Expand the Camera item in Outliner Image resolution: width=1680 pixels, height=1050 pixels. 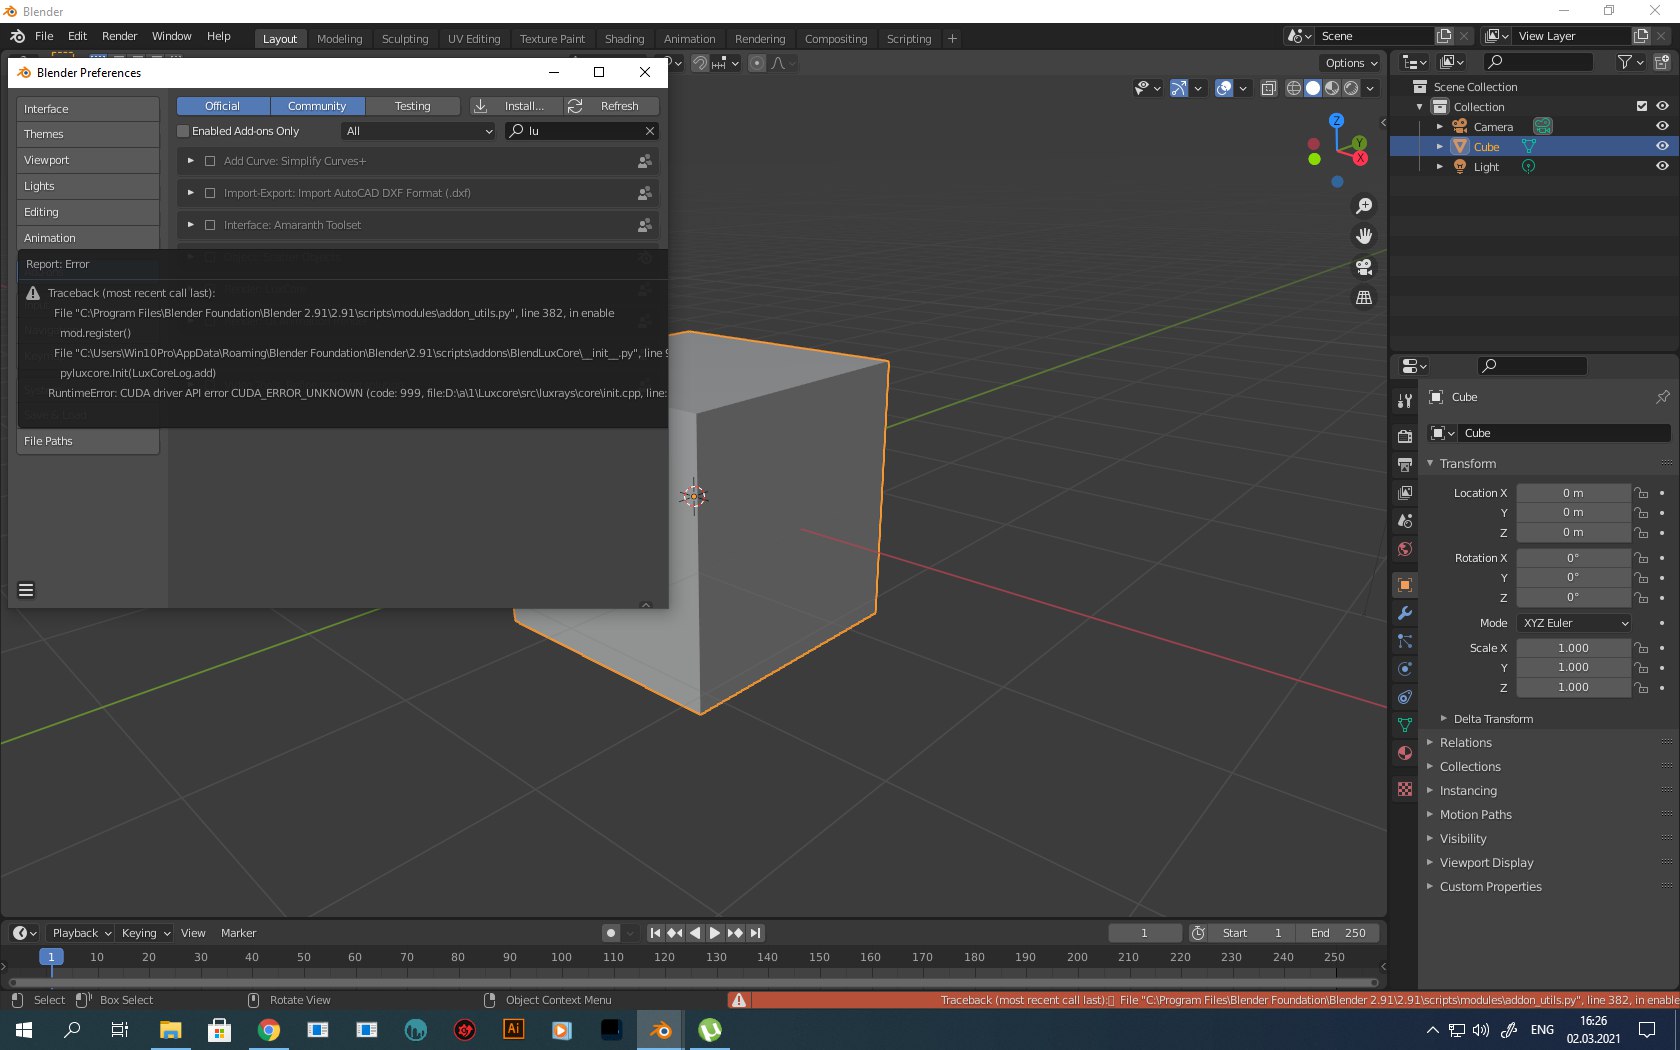click(x=1439, y=127)
